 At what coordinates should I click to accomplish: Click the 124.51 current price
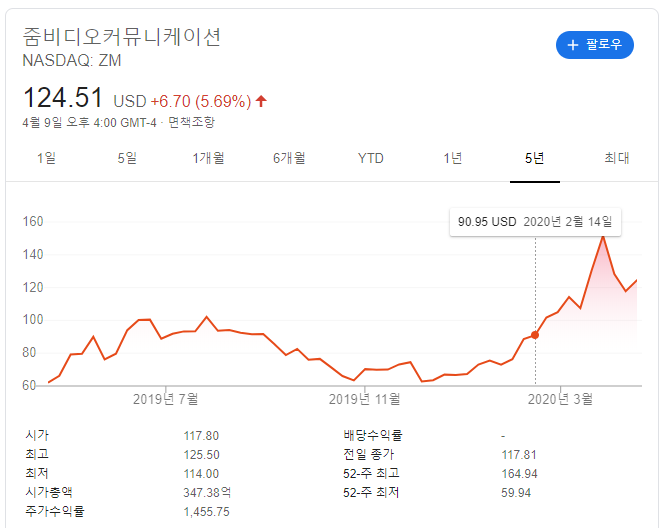coord(63,98)
